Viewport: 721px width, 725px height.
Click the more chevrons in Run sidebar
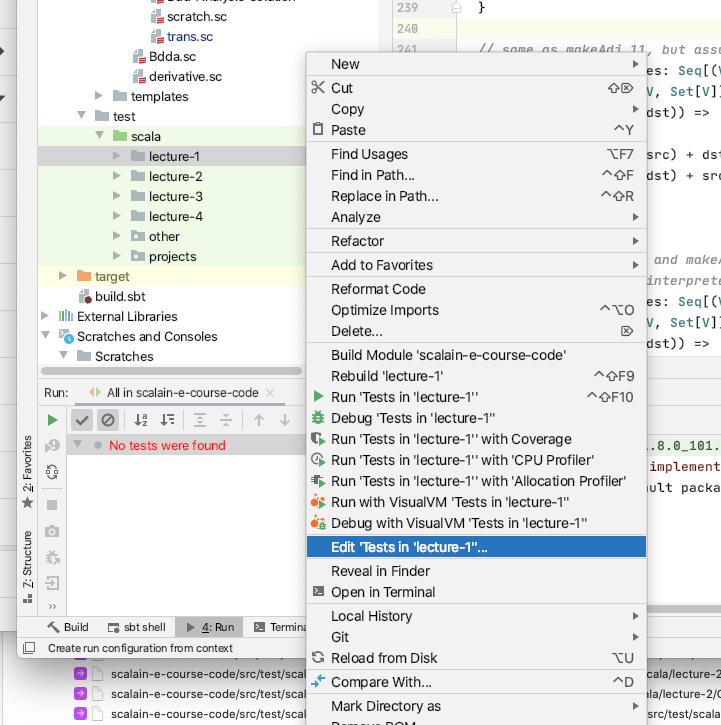pyautogui.click(x=52, y=606)
